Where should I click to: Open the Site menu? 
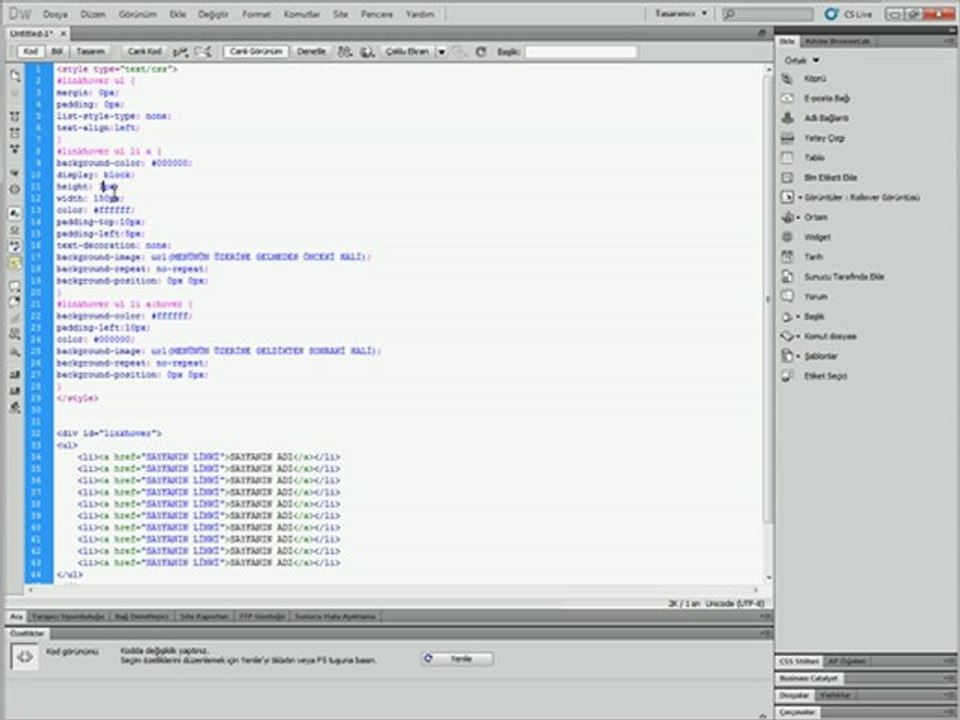click(340, 14)
